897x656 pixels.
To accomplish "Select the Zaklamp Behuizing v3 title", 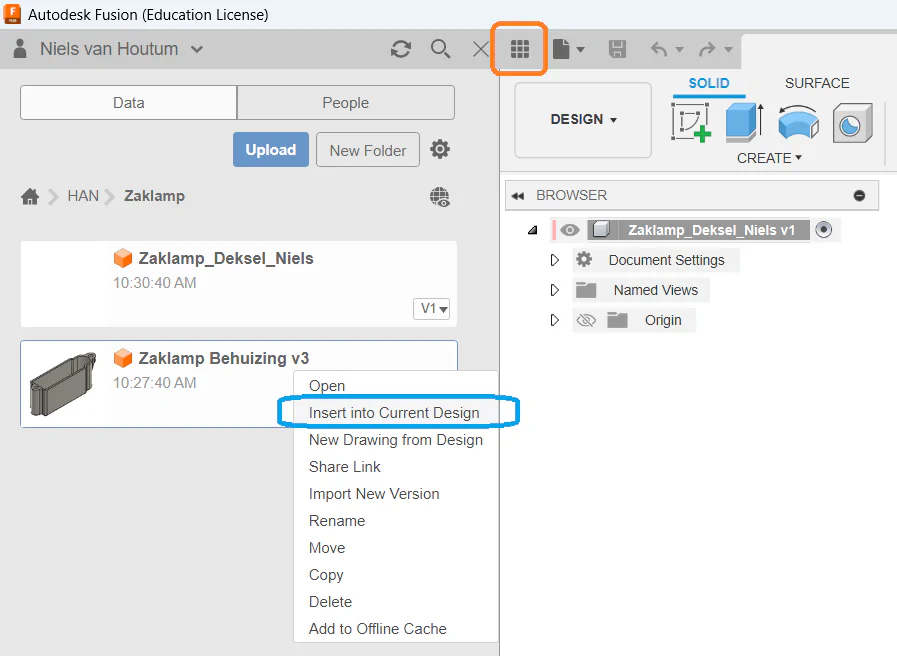I will (x=224, y=359).
